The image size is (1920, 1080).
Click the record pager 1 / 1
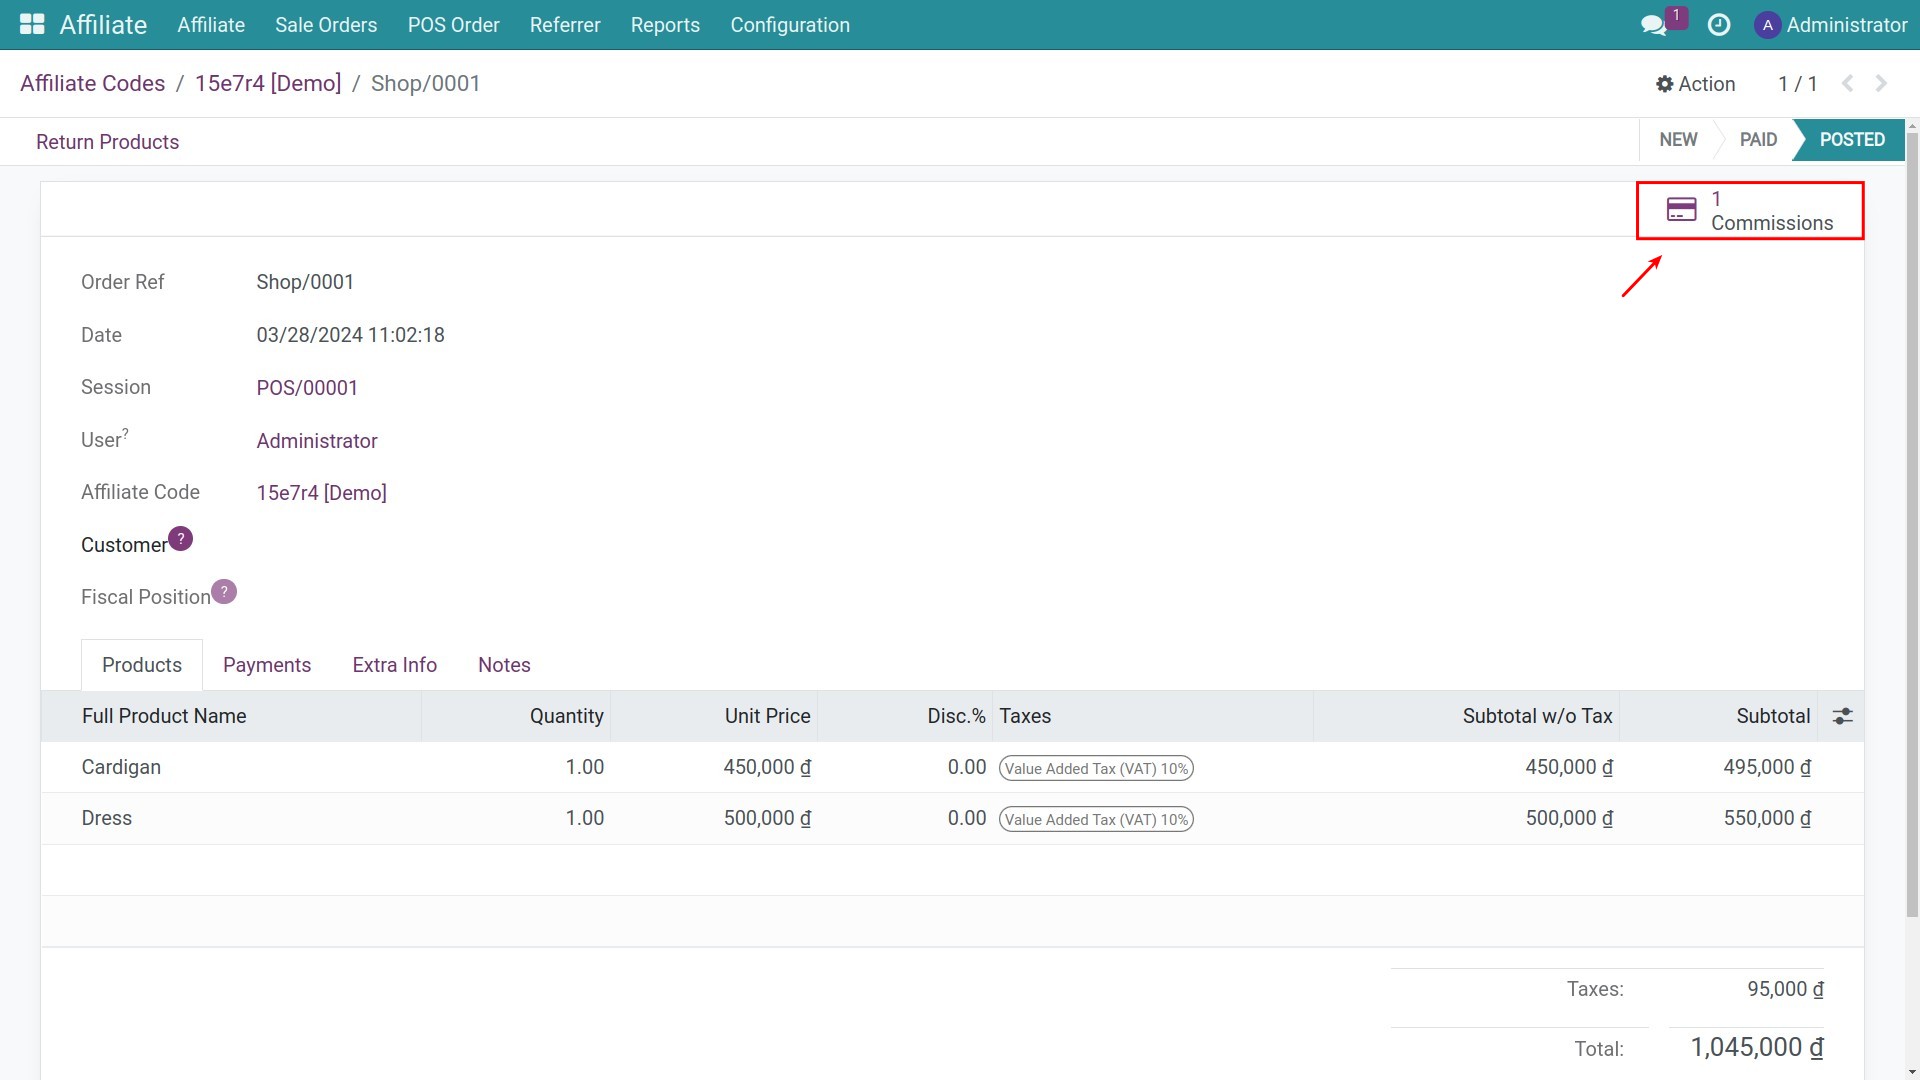[1797, 84]
